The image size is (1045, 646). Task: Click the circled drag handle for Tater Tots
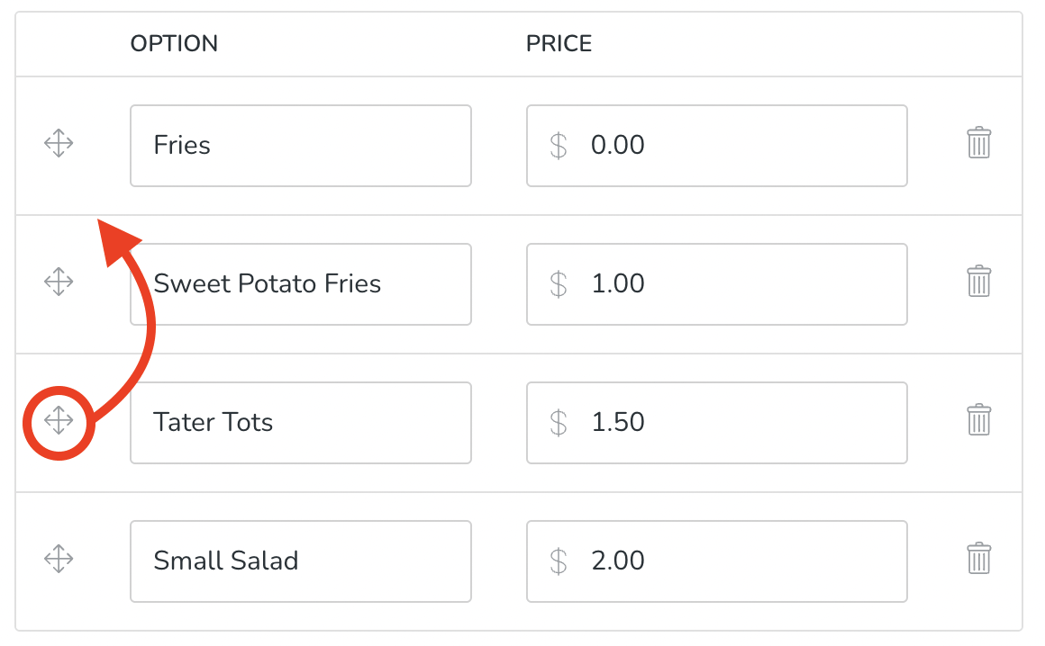(x=58, y=421)
